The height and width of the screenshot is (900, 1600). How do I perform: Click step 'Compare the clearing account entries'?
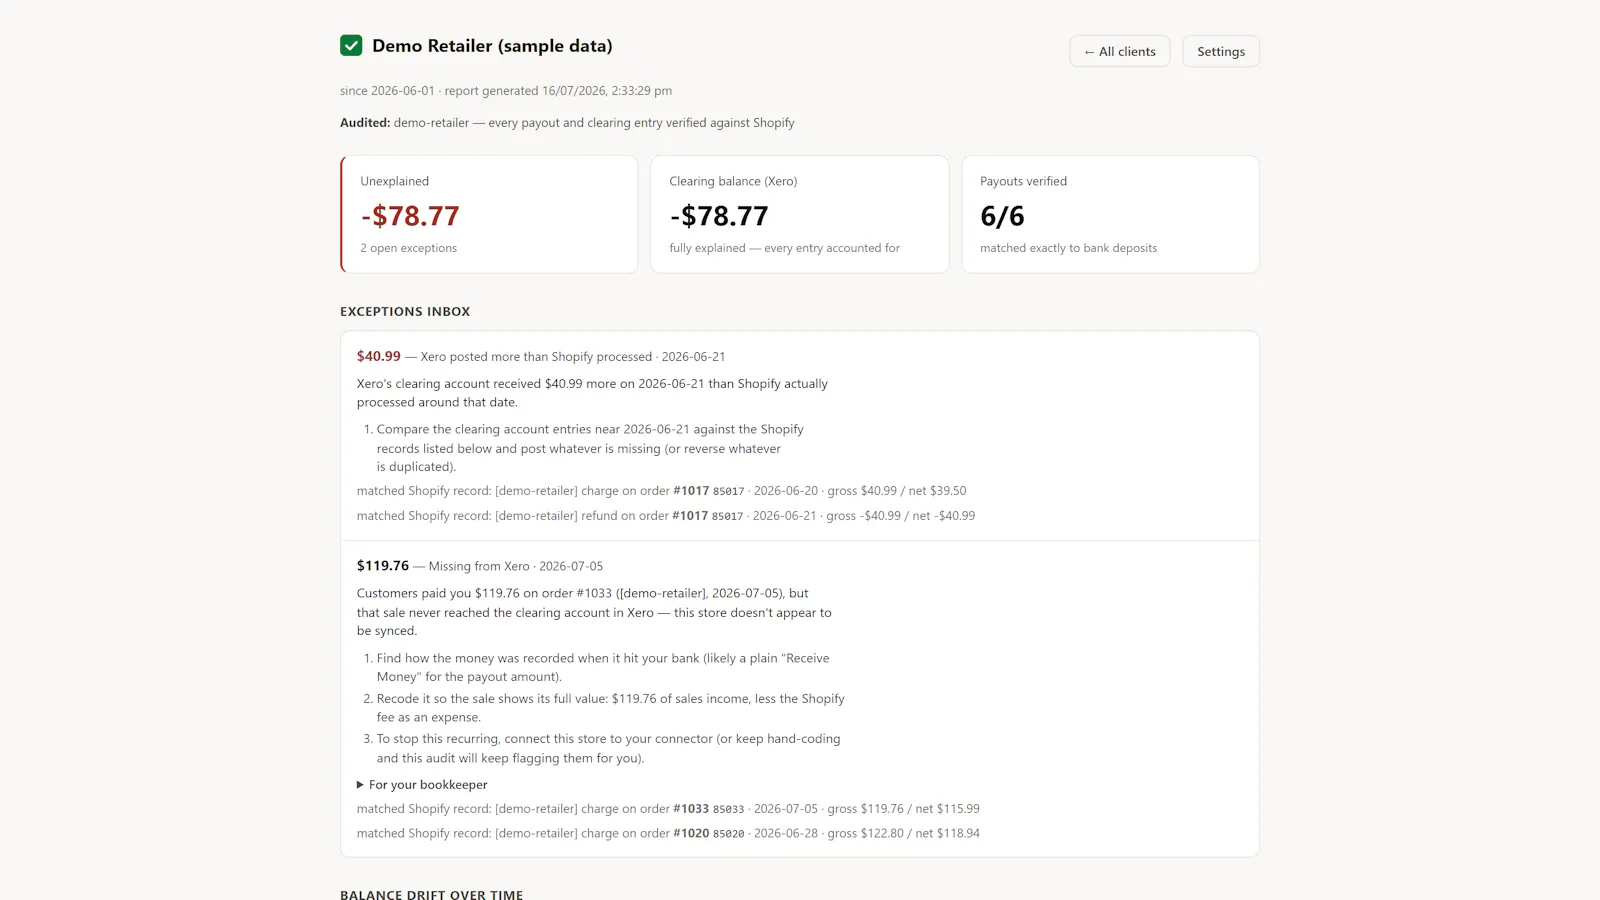590,448
